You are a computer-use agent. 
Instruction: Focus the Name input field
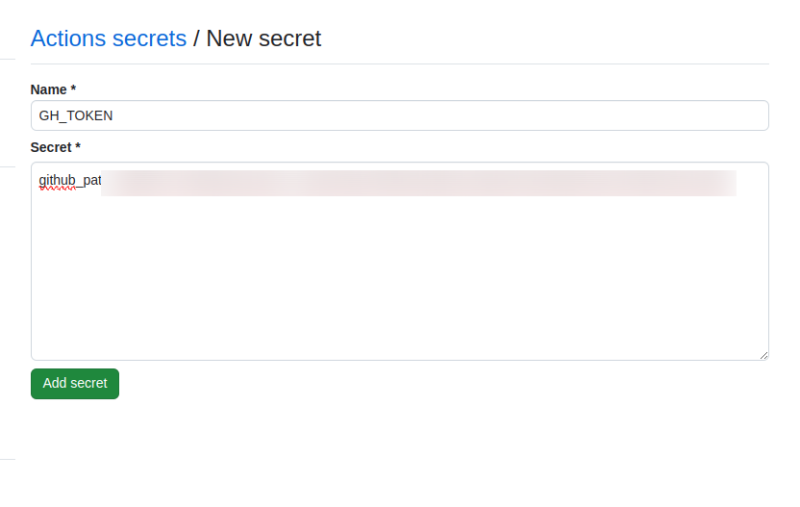click(400, 115)
